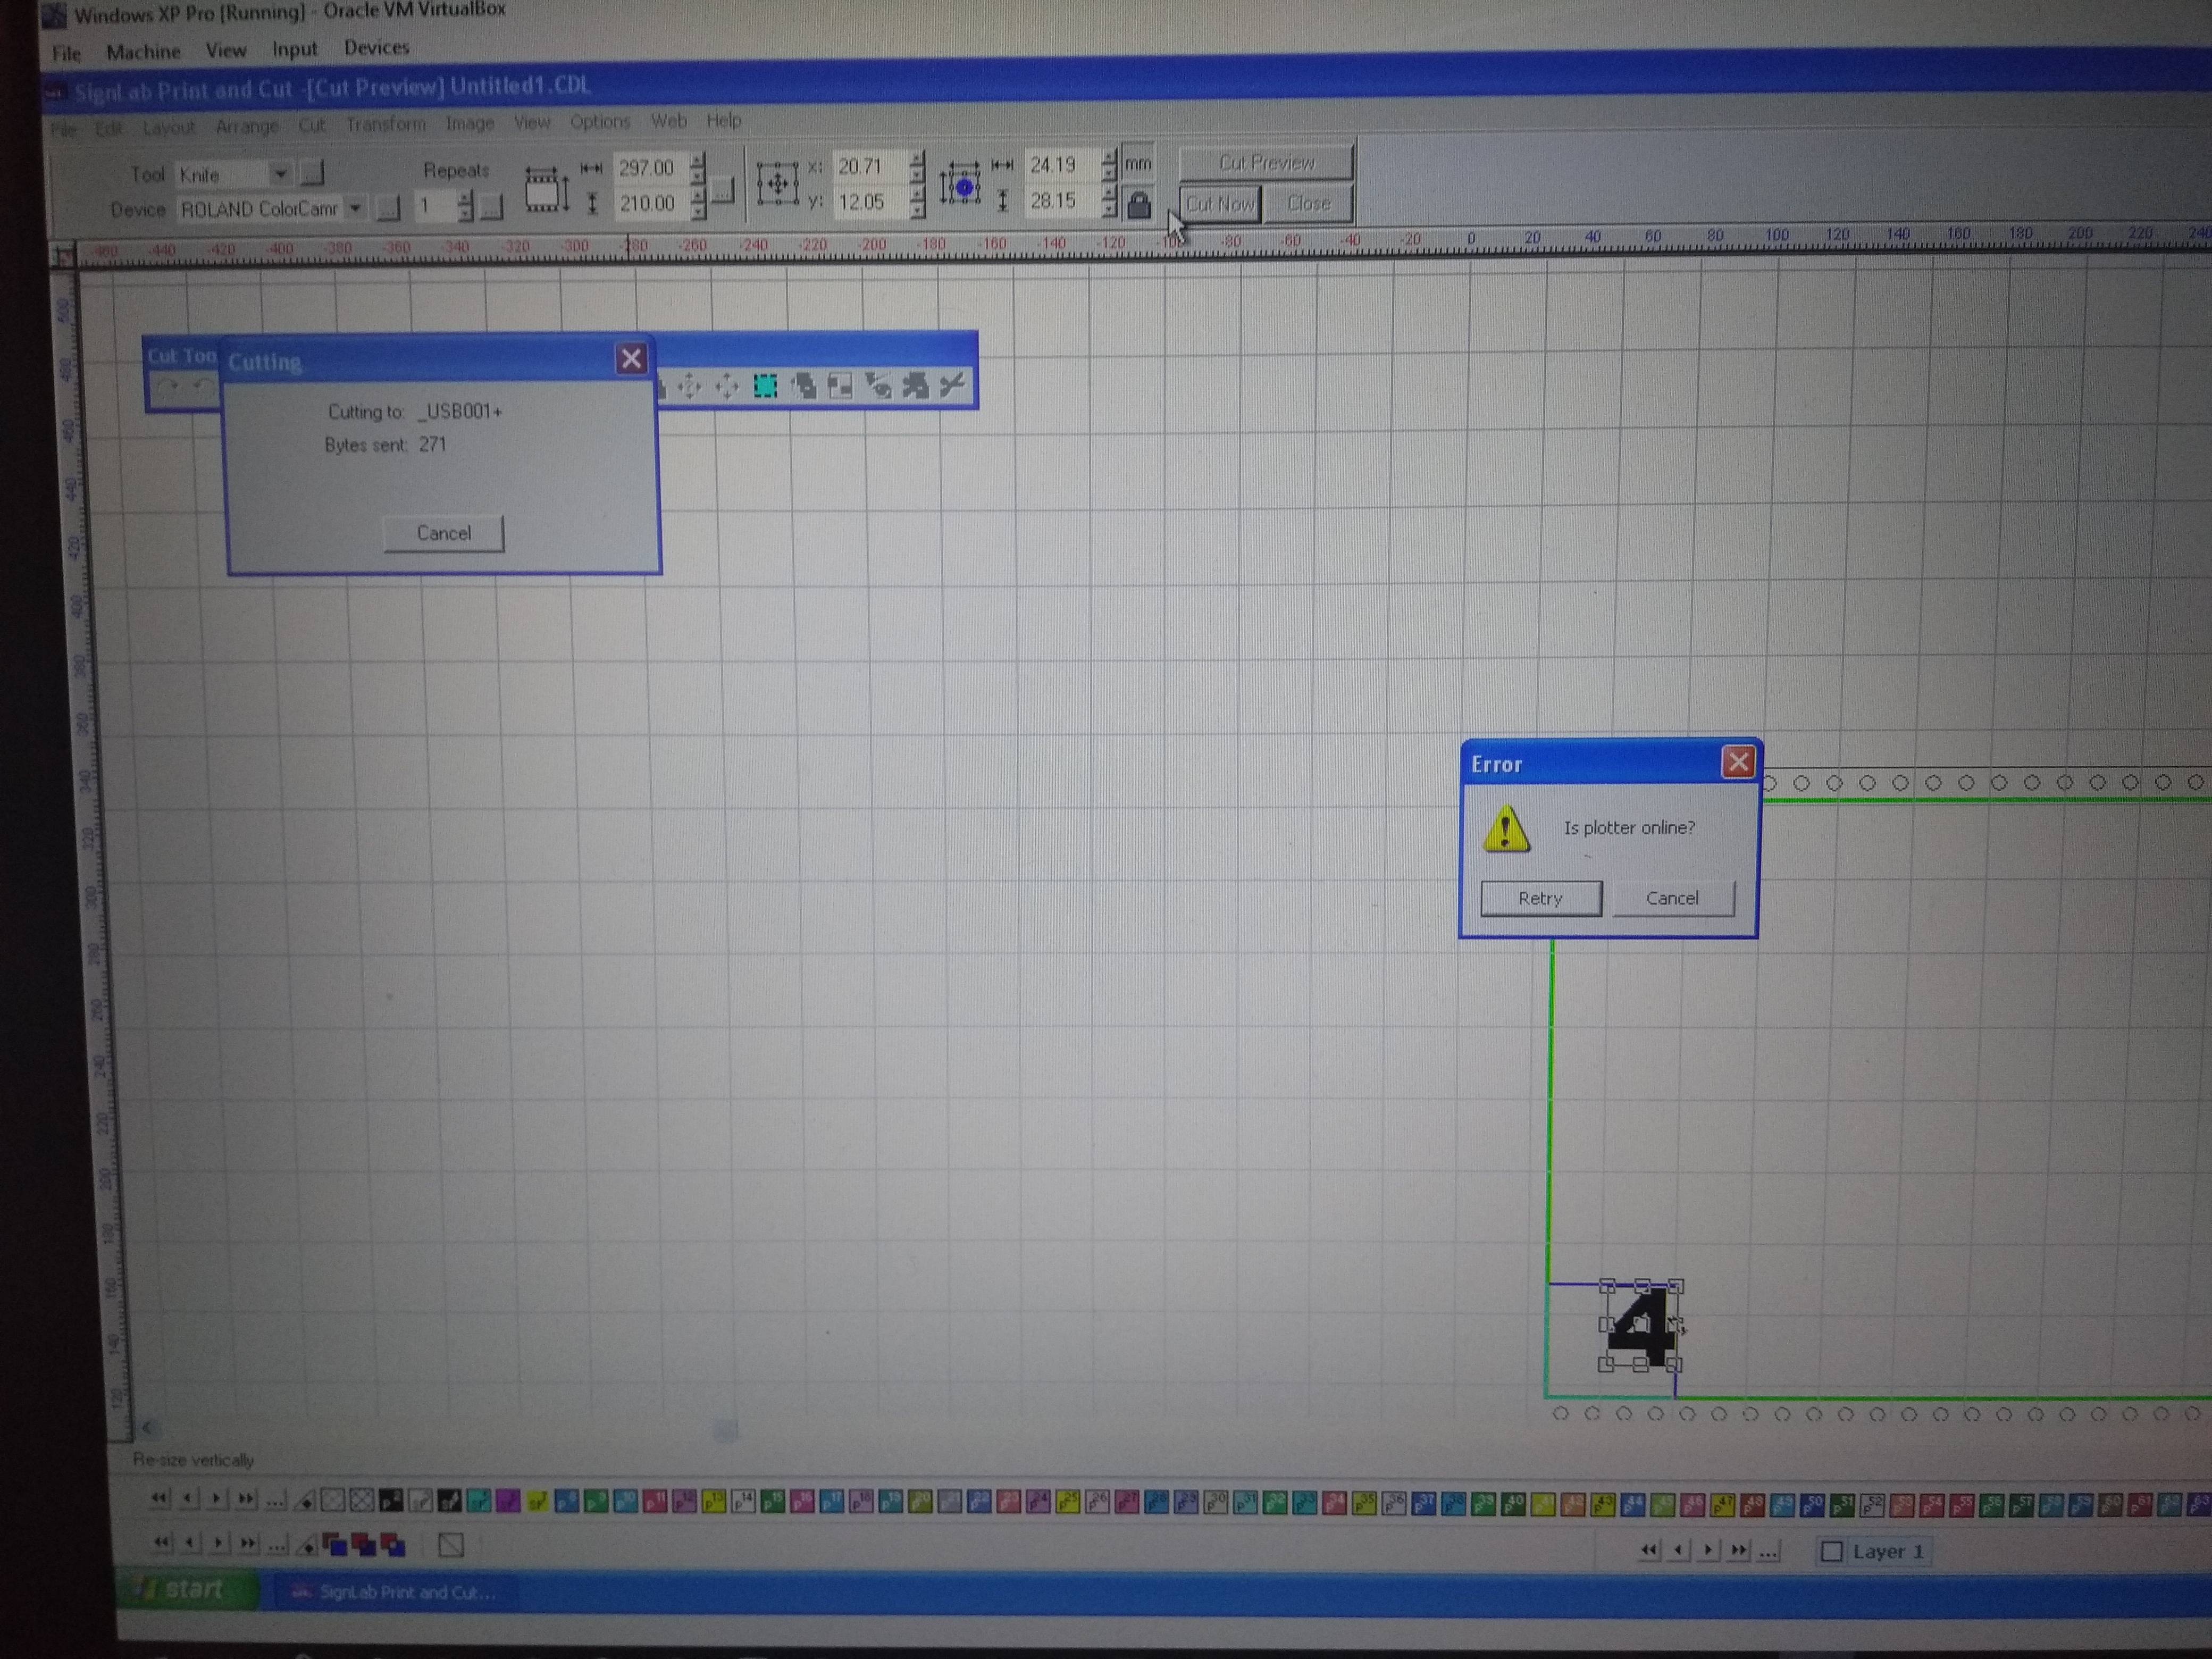The image size is (2212, 1659).
Task: Open the VirtualBox Devices menu
Action: tap(376, 47)
